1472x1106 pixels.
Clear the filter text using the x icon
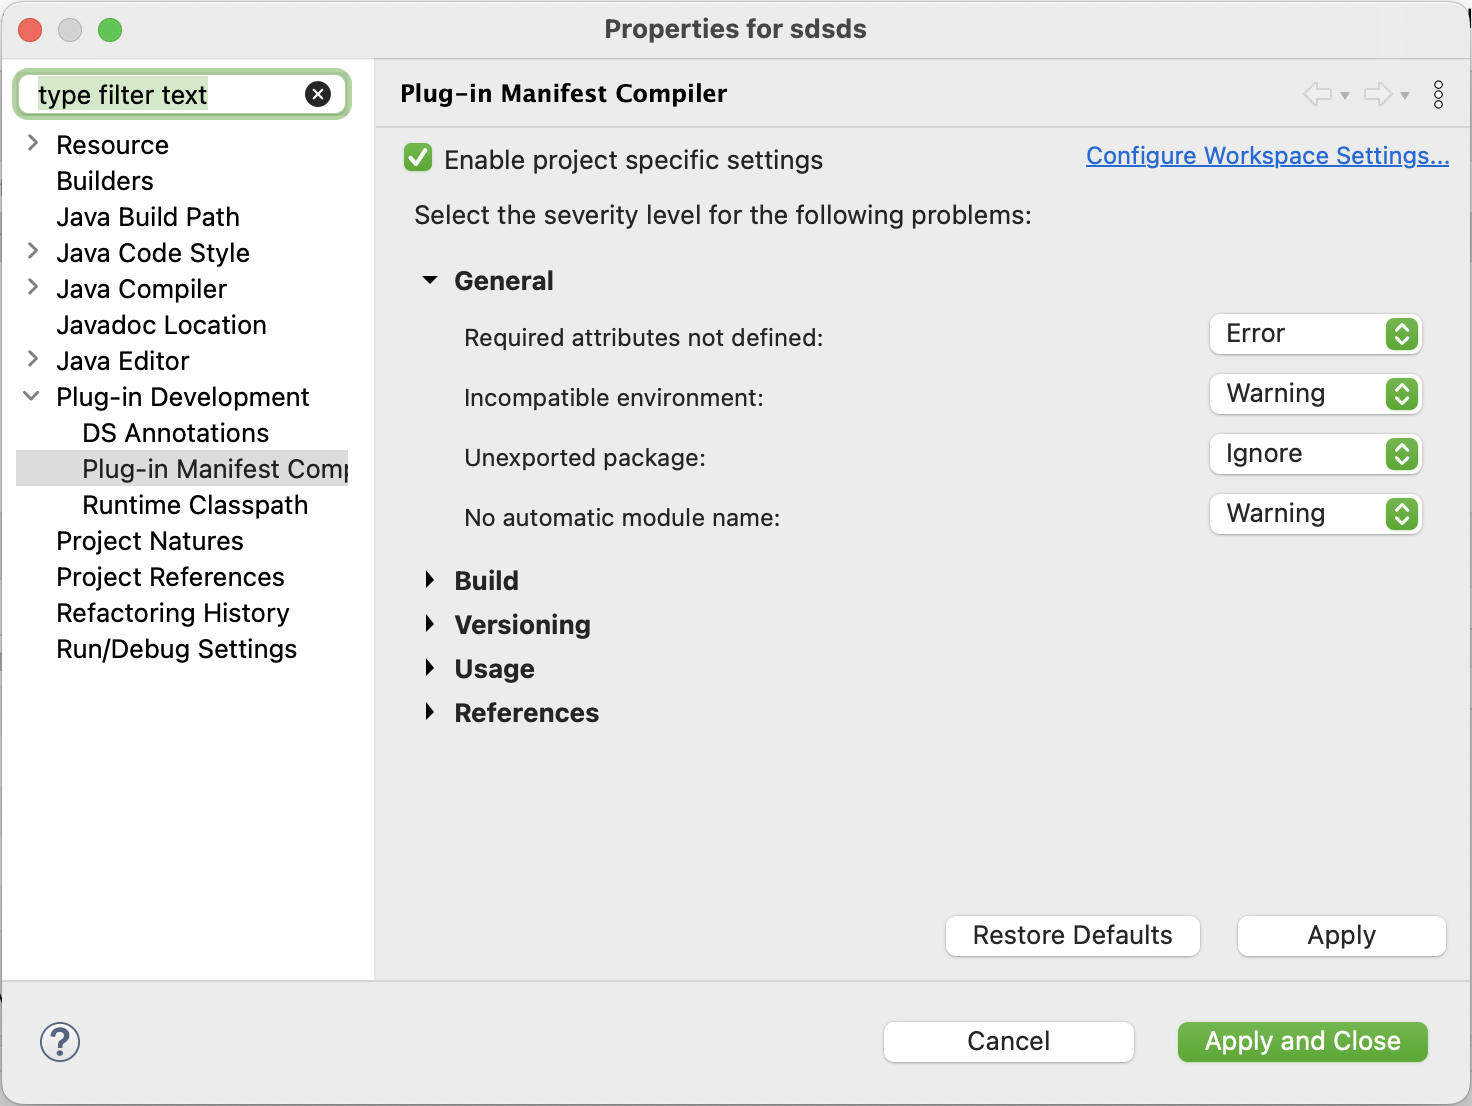coord(318,93)
